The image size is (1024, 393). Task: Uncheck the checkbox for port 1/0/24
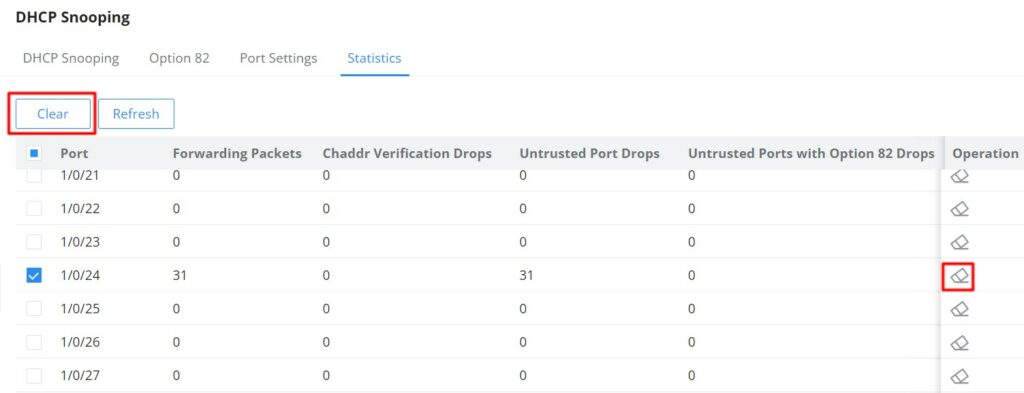[x=34, y=275]
